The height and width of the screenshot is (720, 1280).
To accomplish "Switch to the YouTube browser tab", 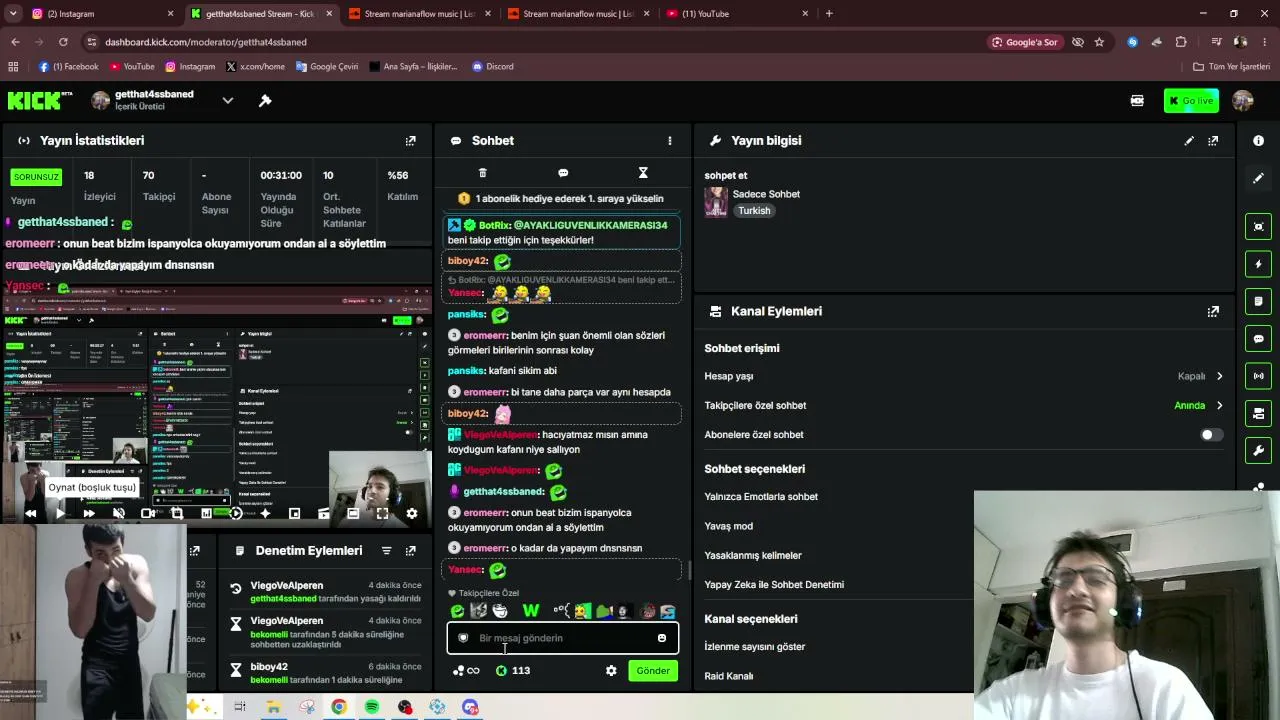I will point(736,14).
